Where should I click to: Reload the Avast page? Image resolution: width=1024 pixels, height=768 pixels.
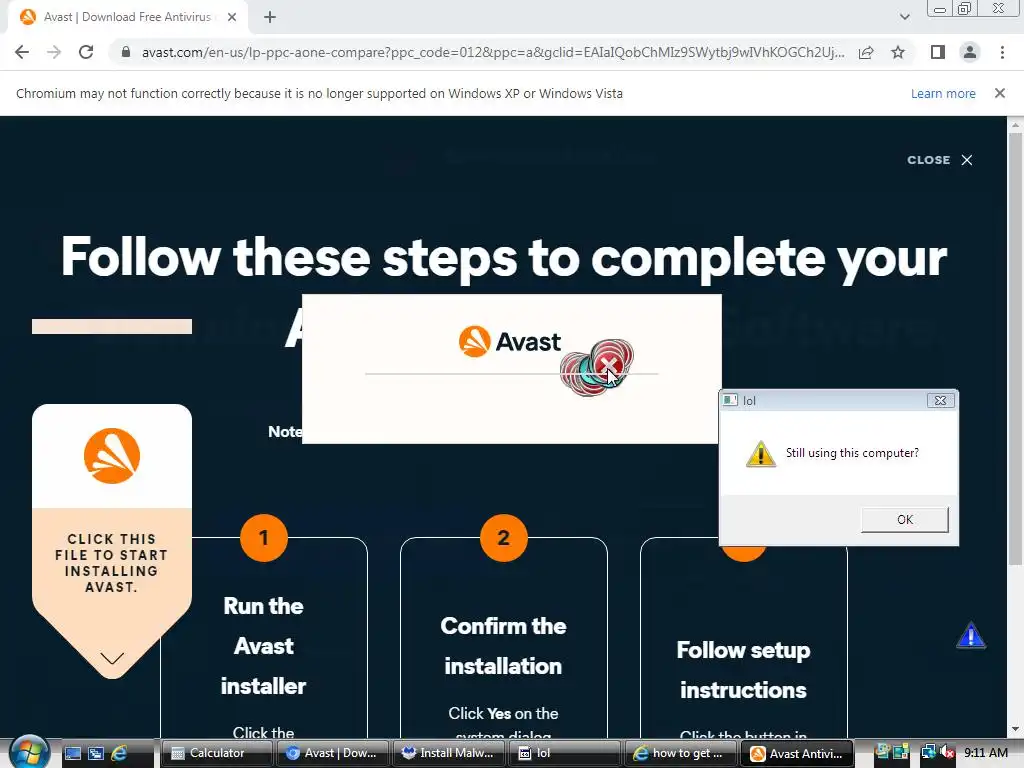[86, 52]
